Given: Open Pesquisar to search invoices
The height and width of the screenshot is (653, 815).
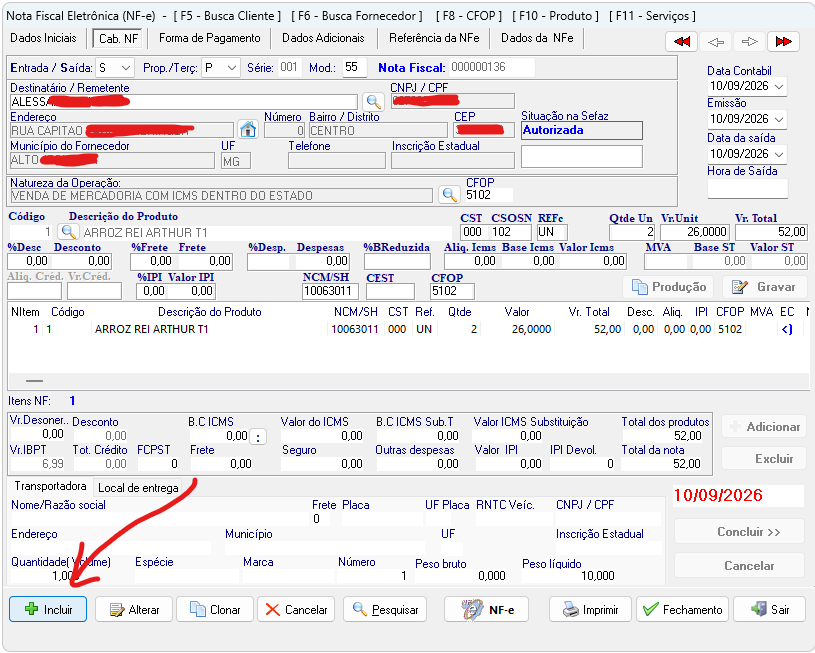Looking at the screenshot, I should tap(385, 609).
